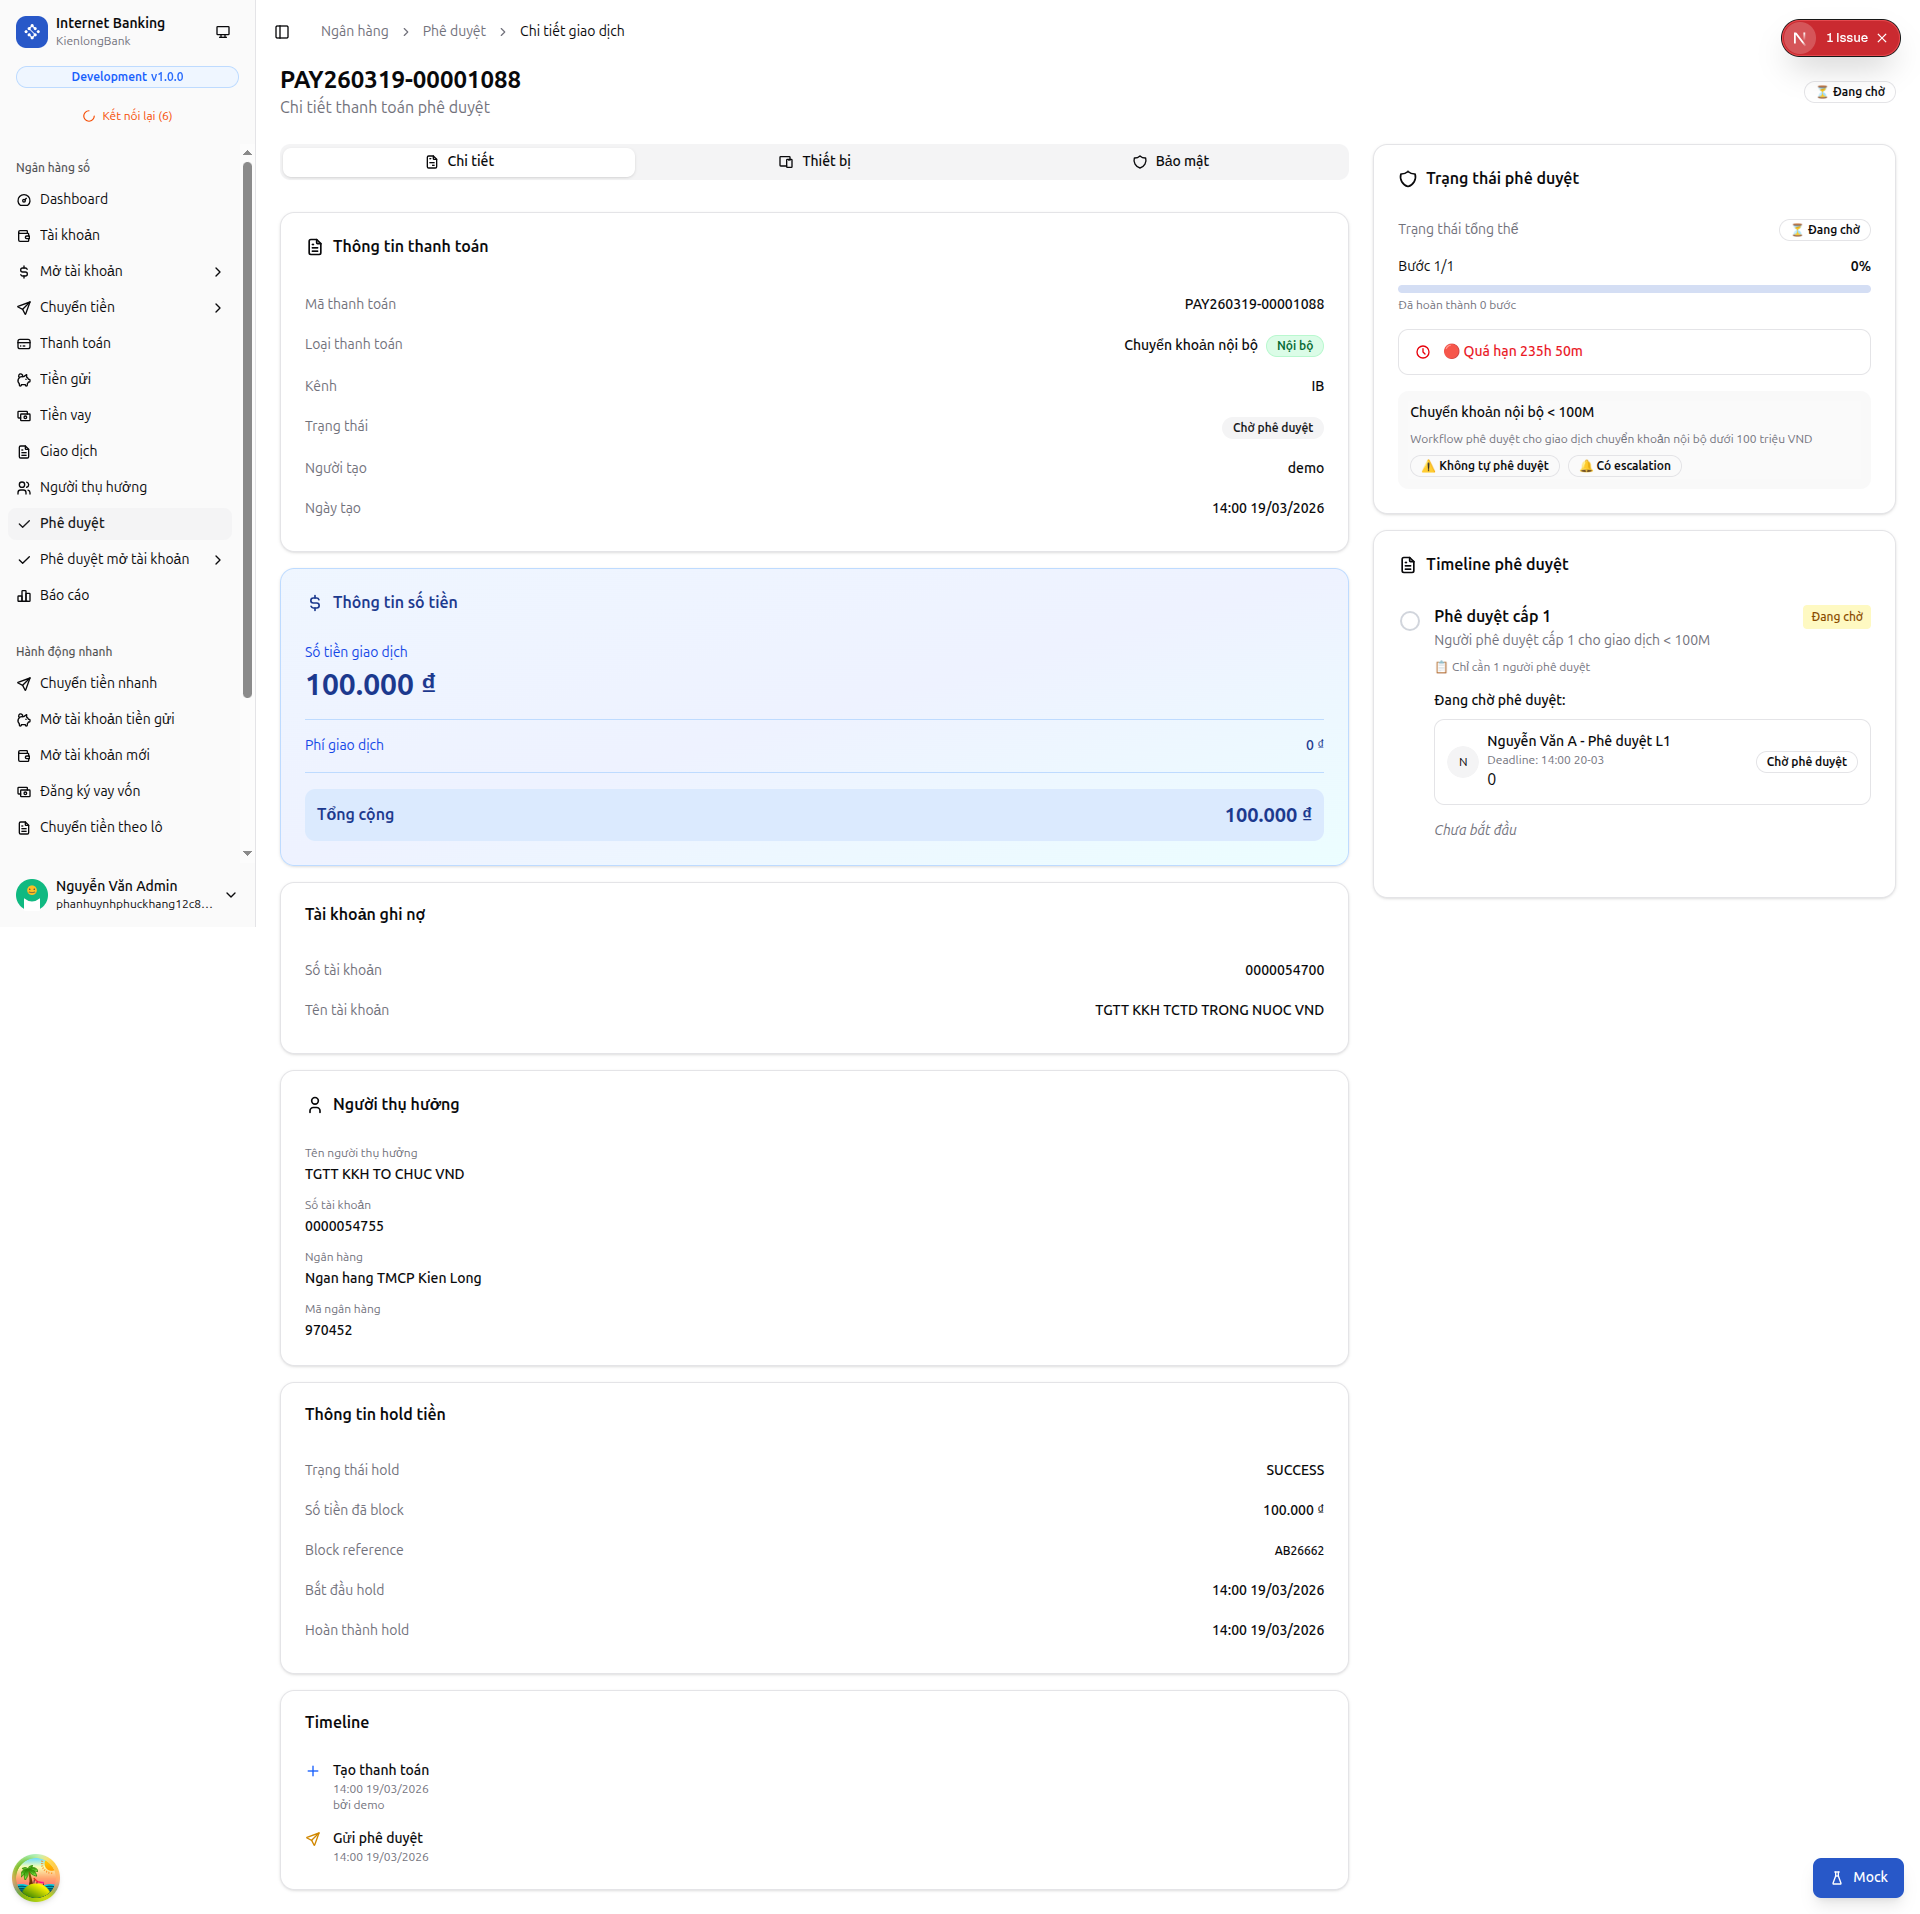1920x1914 pixels.
Task: Switch to the Chi tiết tab
Action: 459,161
